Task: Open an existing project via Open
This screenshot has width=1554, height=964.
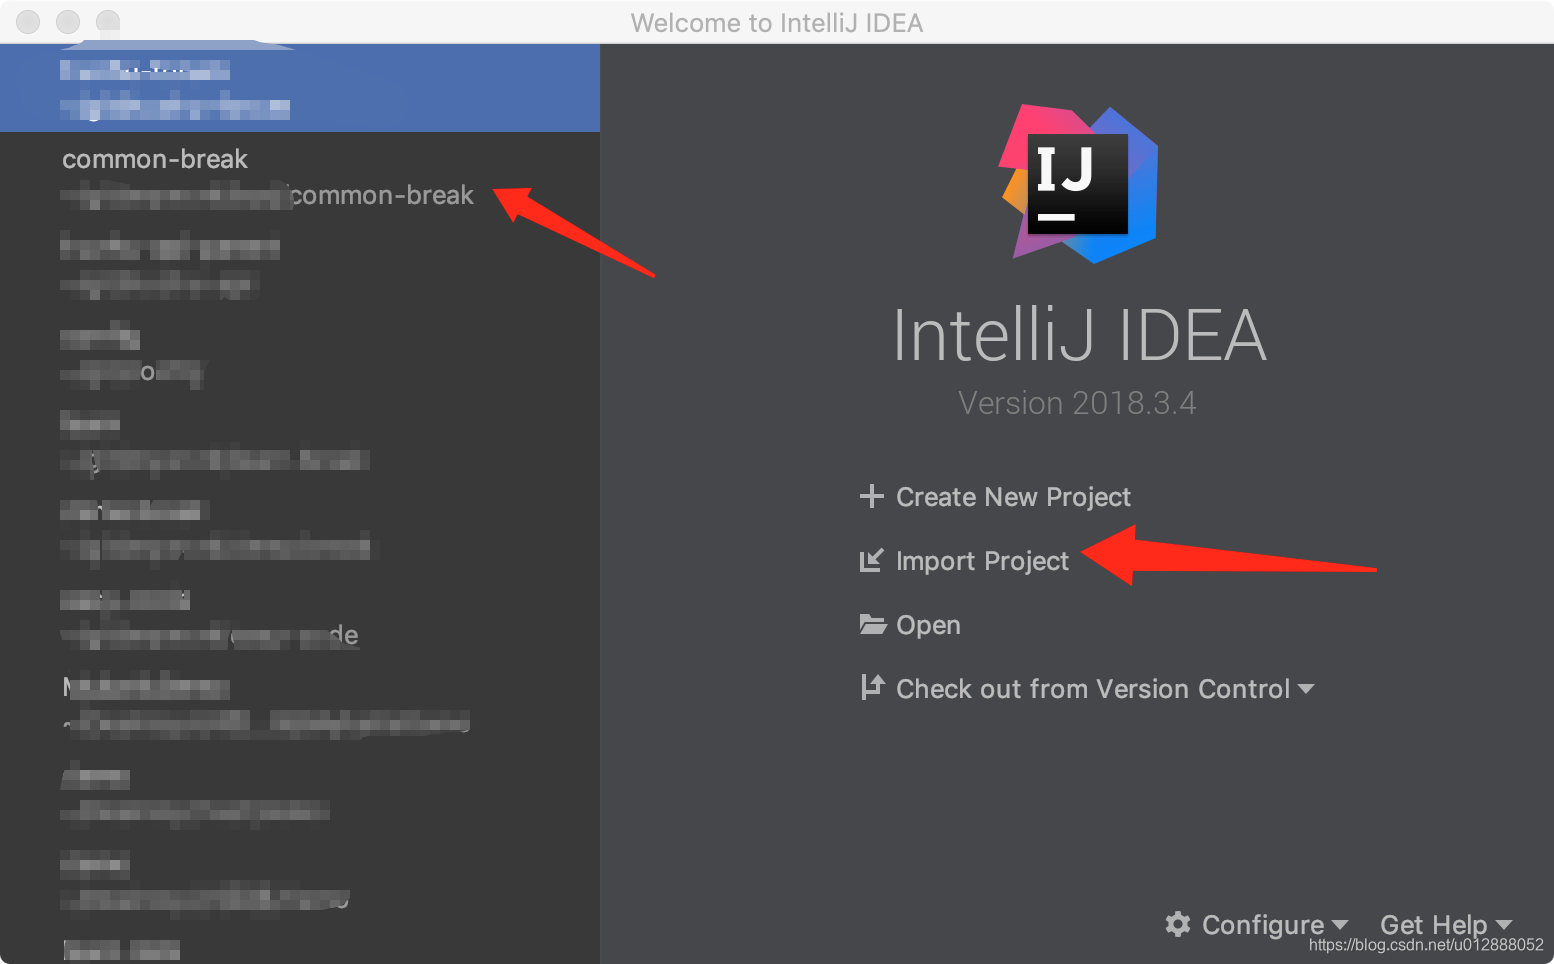Action: tap(928, 625)
